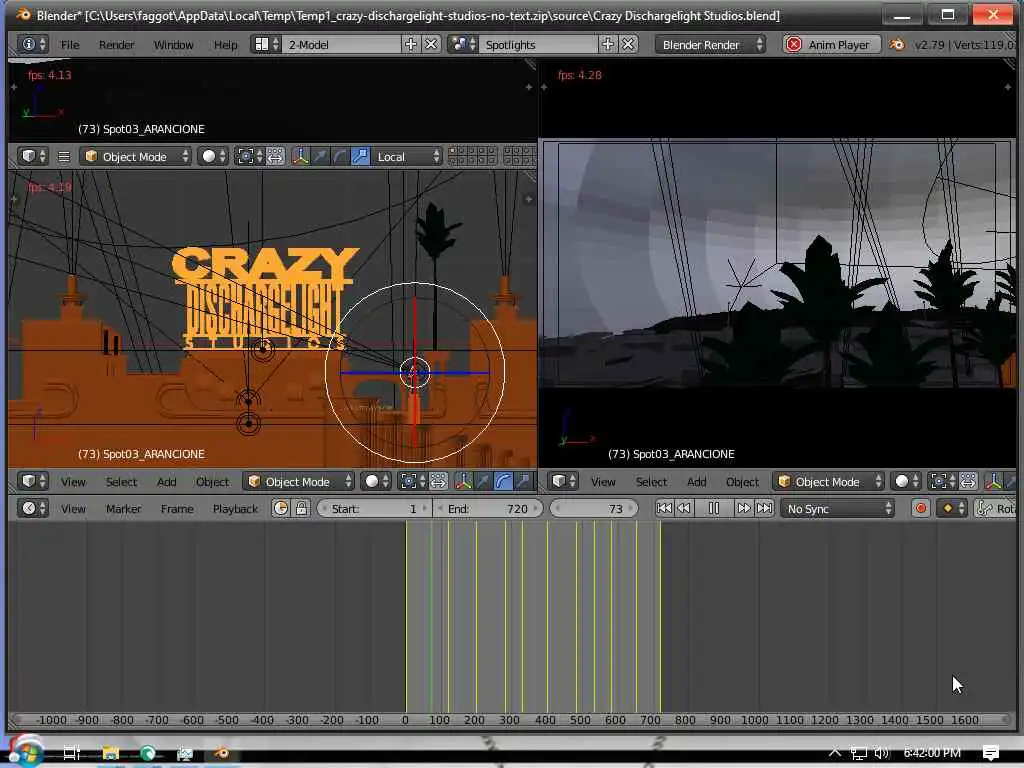
Task: Add a new scene next to Spotlights
Action: pyautogui.click(x=607, y=44)
